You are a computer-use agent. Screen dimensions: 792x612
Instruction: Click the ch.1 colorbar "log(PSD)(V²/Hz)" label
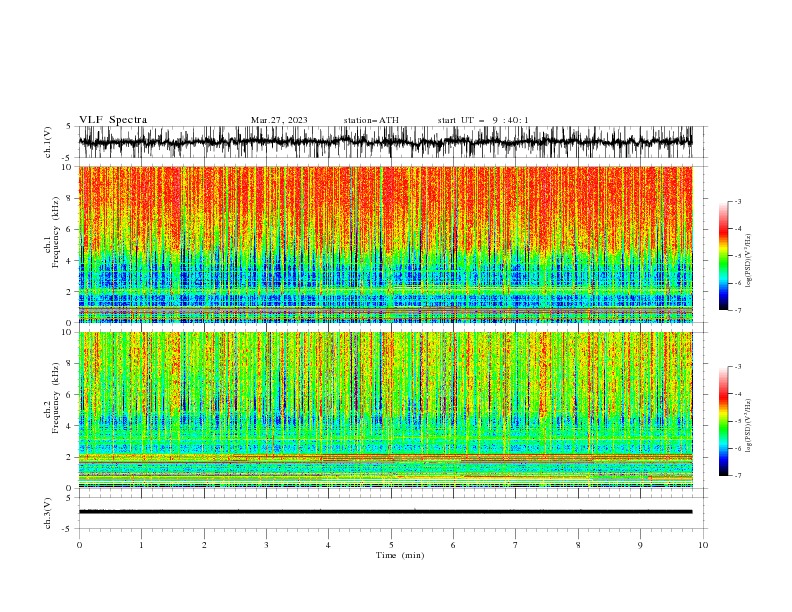tap(748, 261)
